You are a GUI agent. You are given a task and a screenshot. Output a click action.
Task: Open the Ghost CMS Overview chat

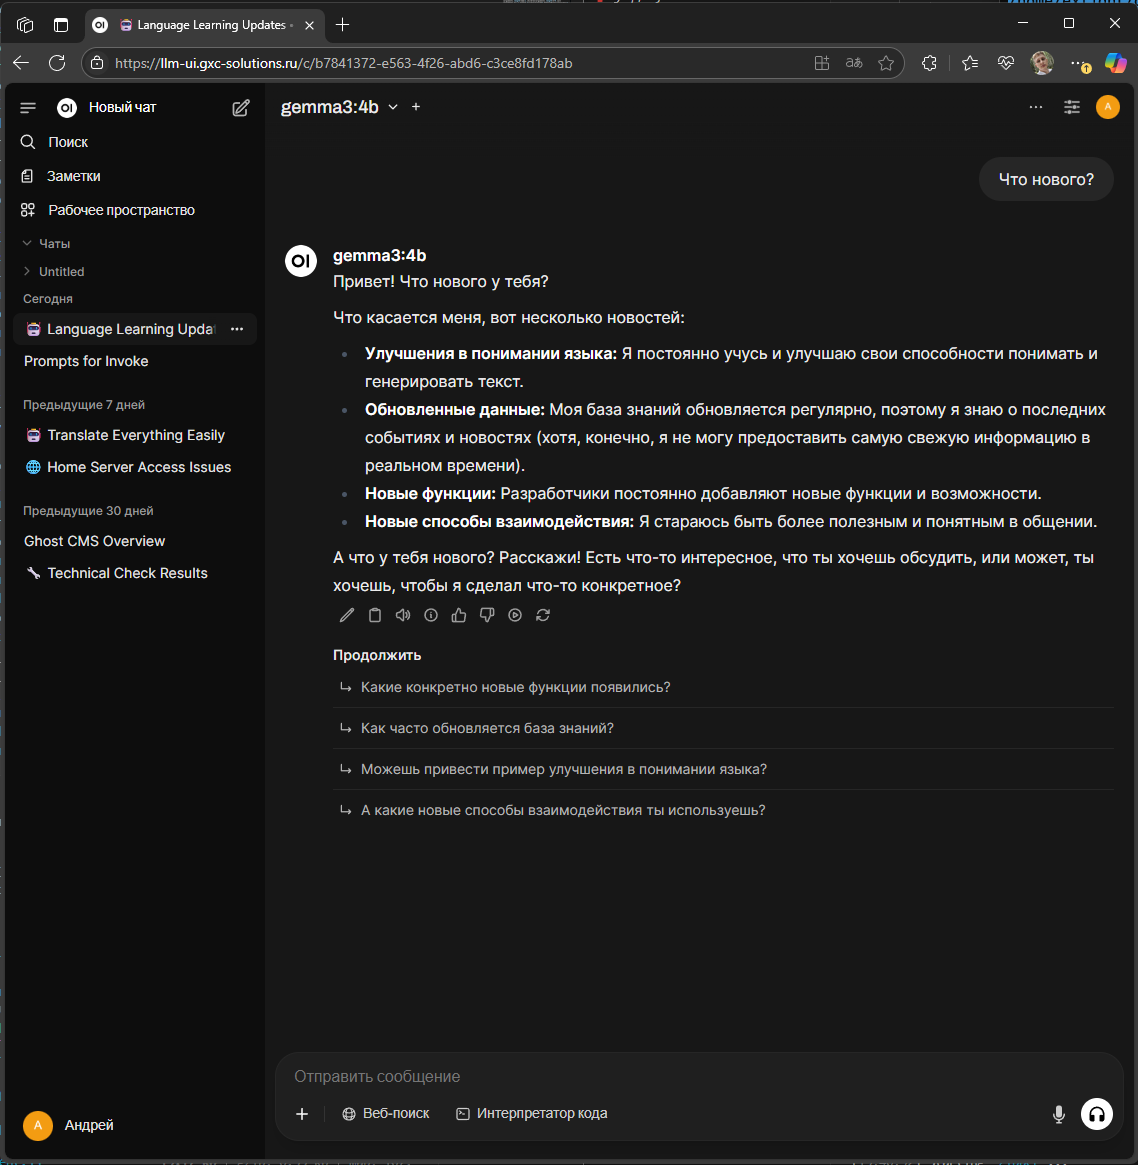[x=95, y=541]
